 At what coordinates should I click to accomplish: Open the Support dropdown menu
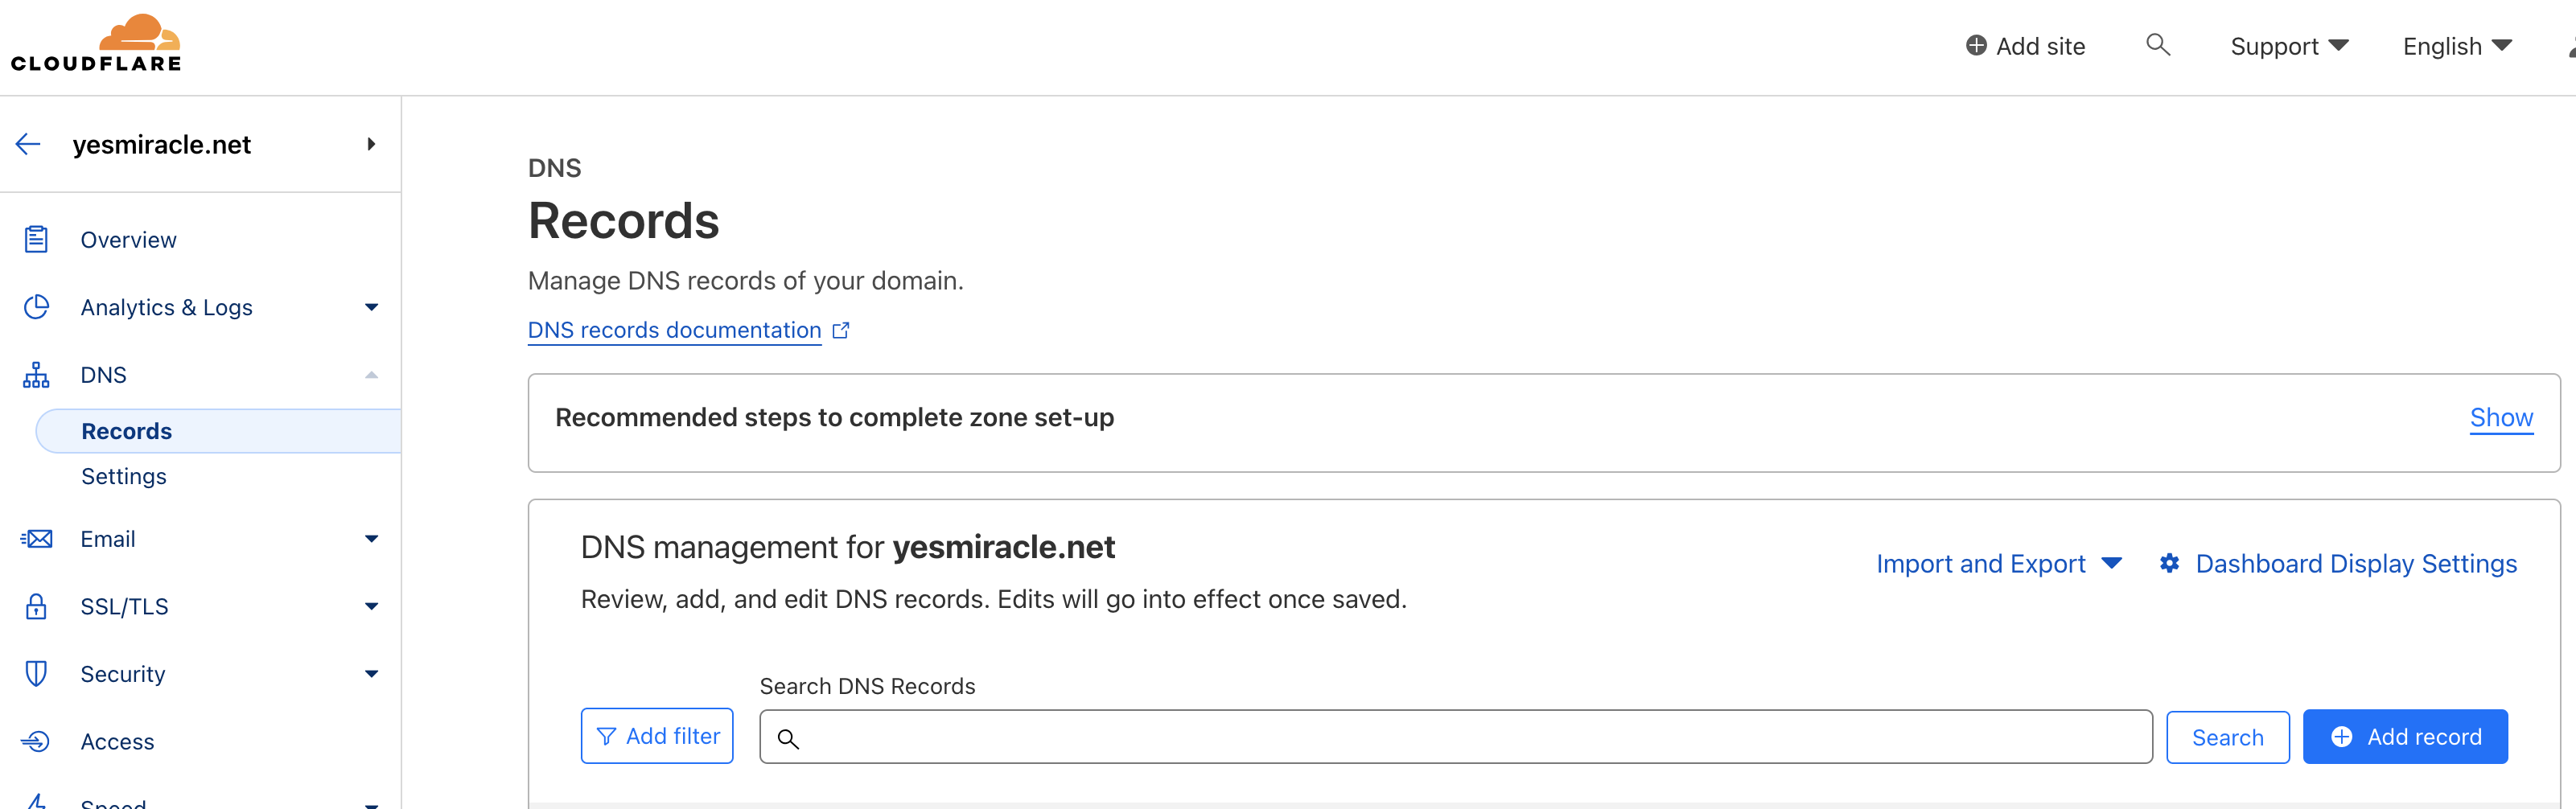[x=2288, y=46]
